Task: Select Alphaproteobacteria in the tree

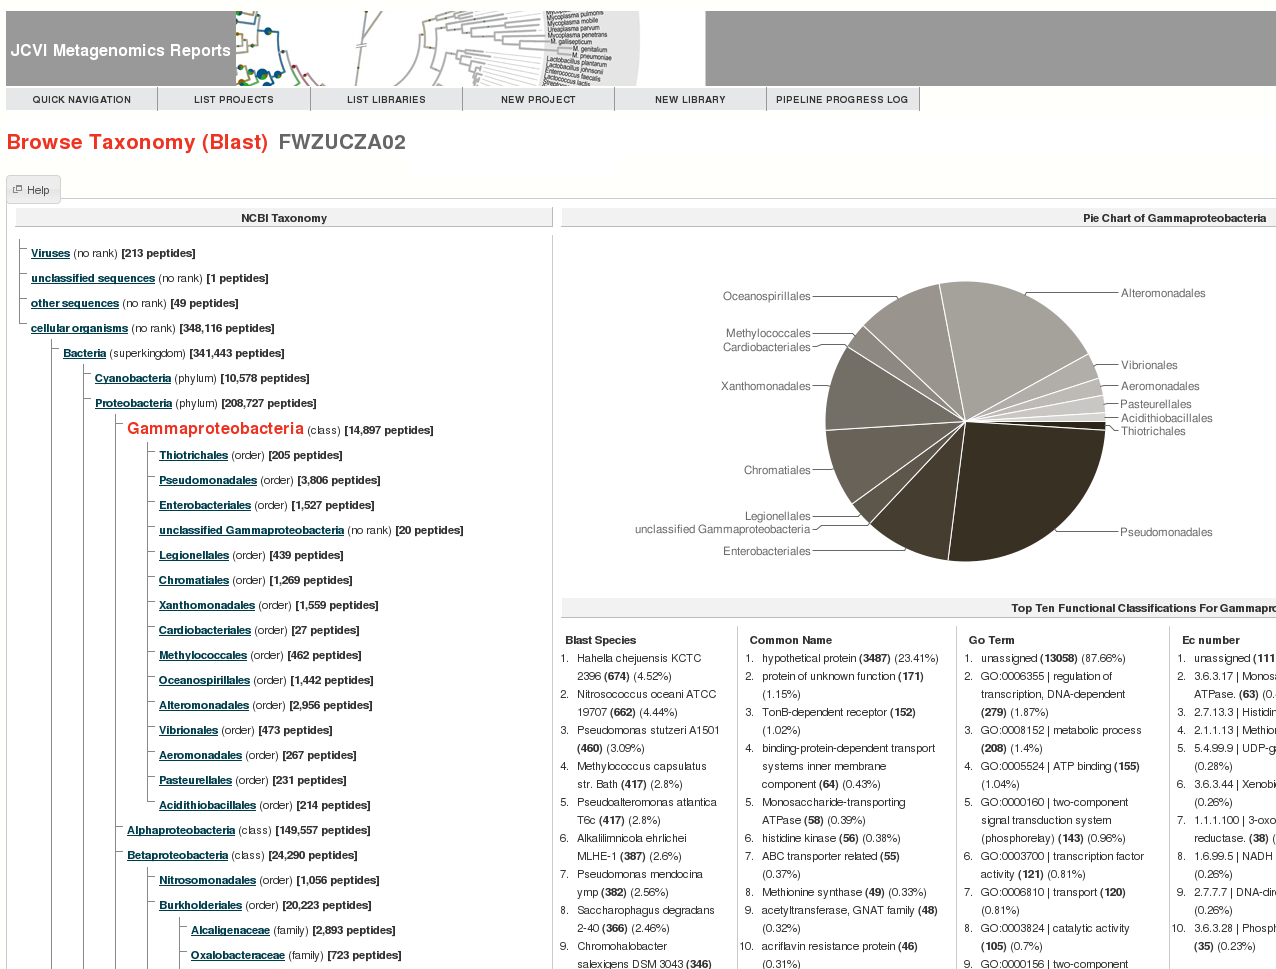Action: pos(180,829)
